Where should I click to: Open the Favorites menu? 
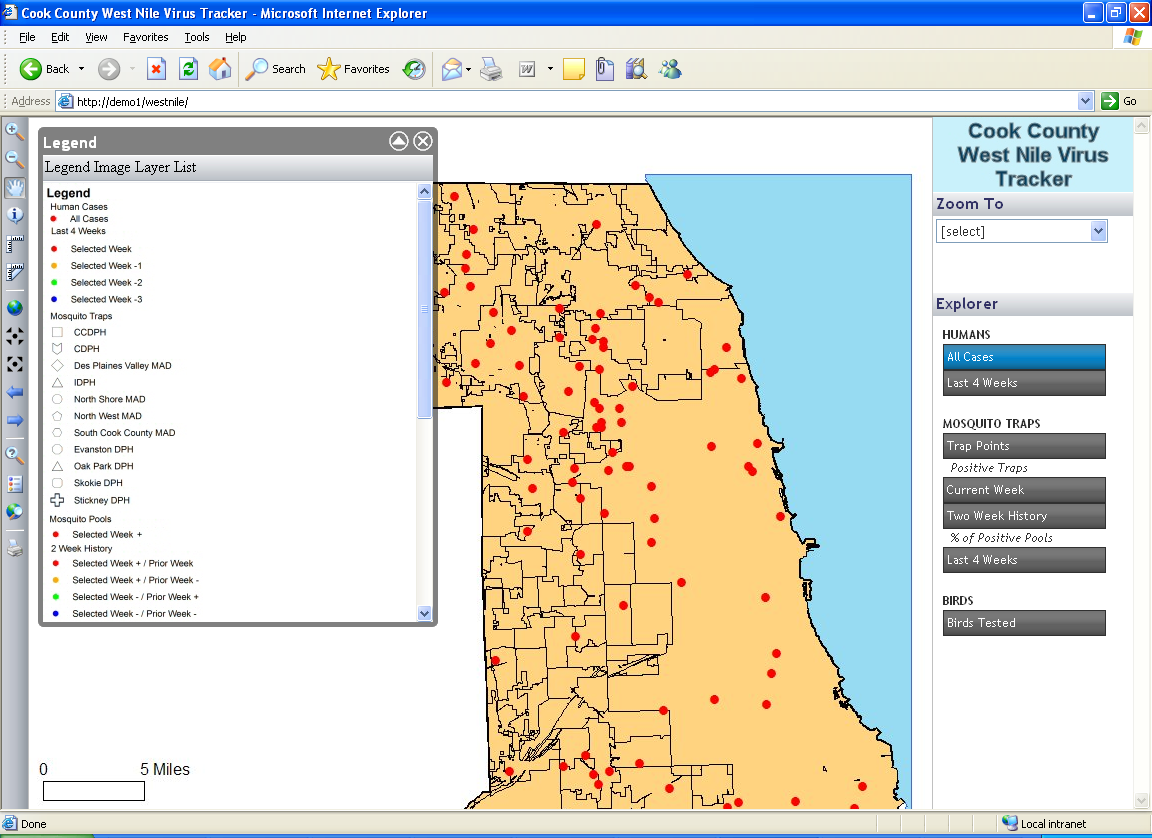pyautogui.click(x=146, y=37)
